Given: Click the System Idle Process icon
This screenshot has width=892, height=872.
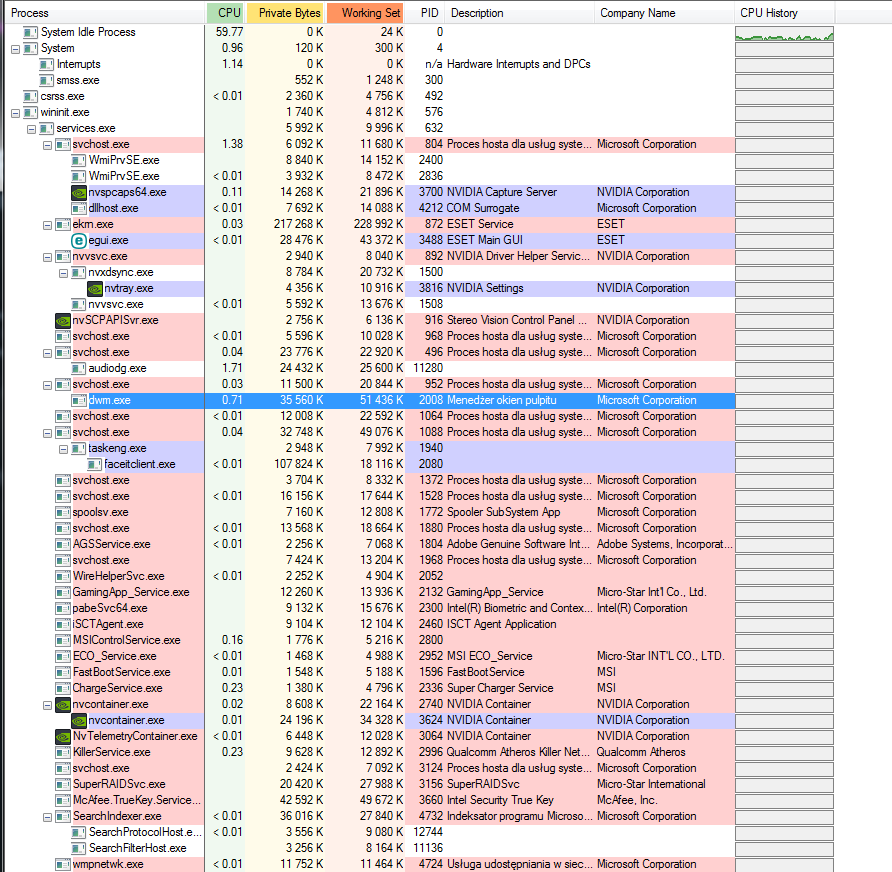Looking at the screenshot, I should (30, 32).
